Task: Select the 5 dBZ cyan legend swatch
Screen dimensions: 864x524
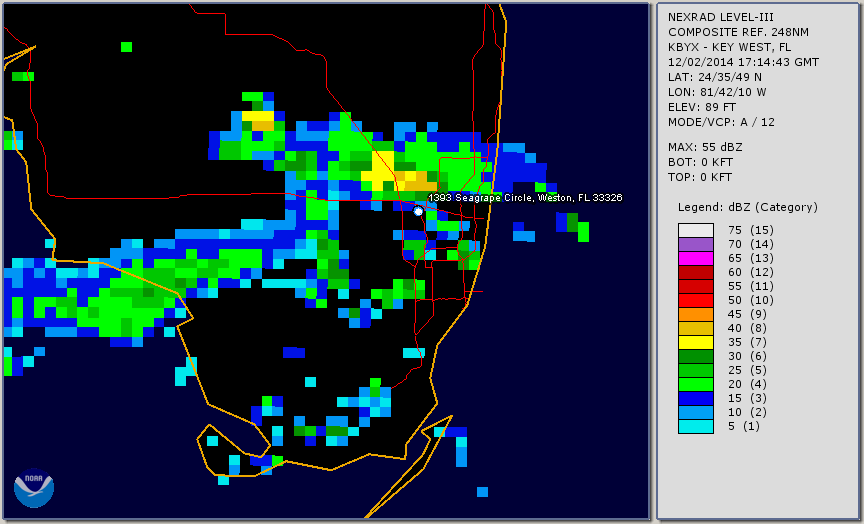Action: (x=695, y=426)
